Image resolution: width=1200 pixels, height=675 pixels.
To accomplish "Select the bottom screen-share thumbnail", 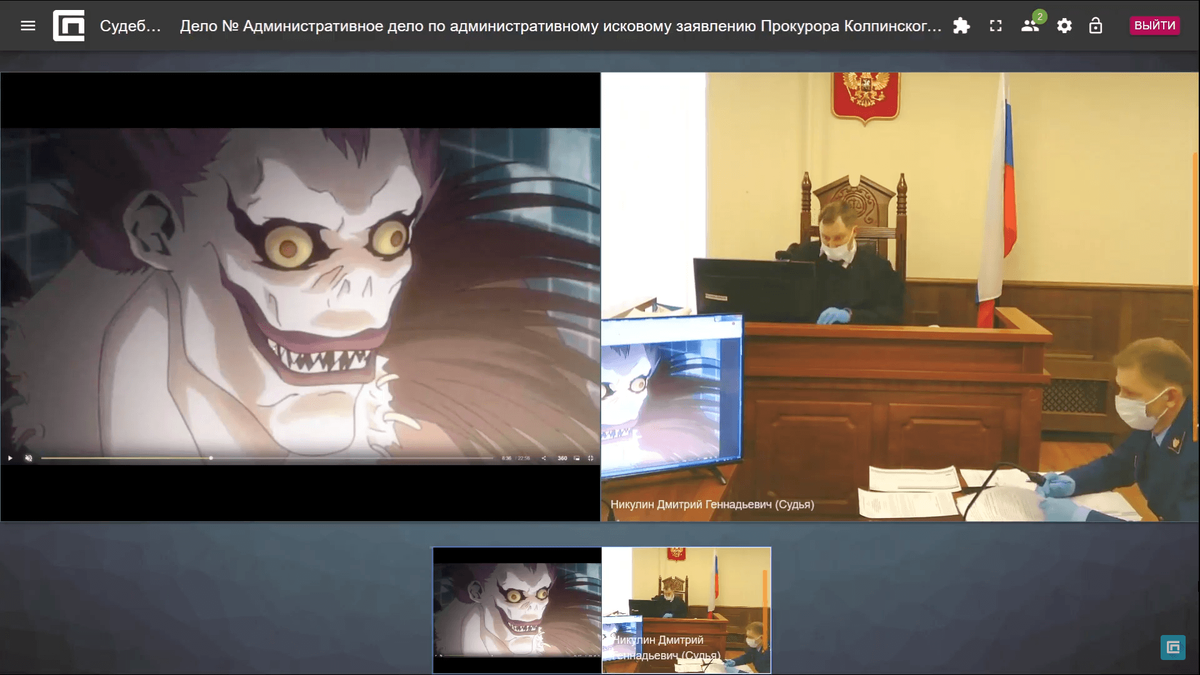I will click(517, 610).
